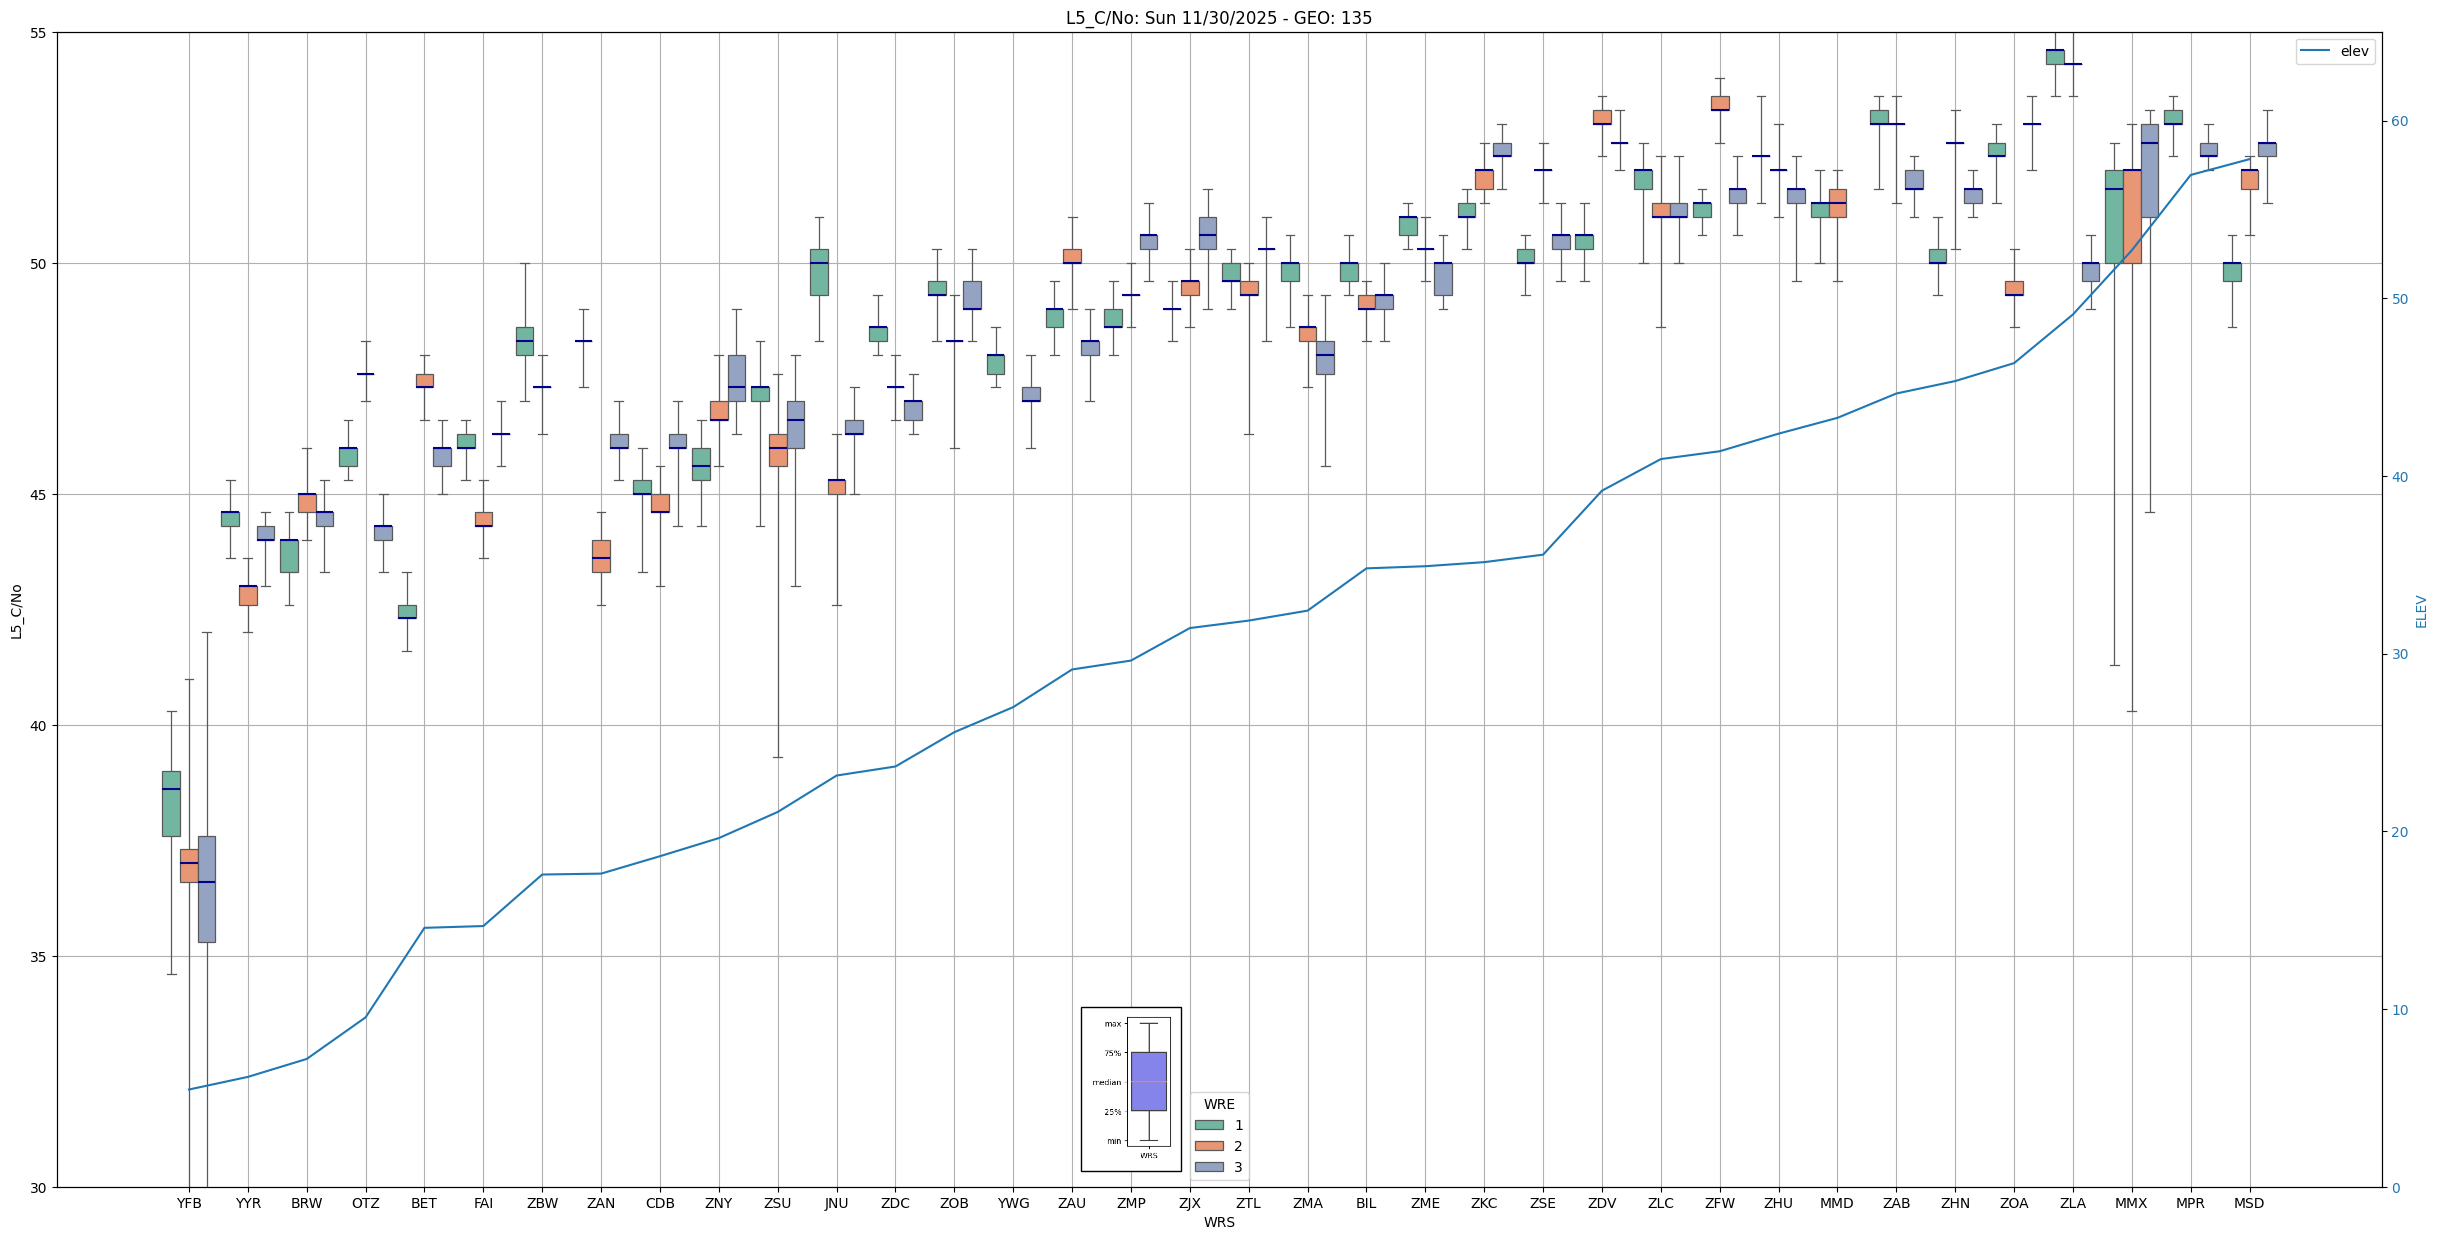
Task: Click the BIL station tick label
Action: click(1366, 1203)
